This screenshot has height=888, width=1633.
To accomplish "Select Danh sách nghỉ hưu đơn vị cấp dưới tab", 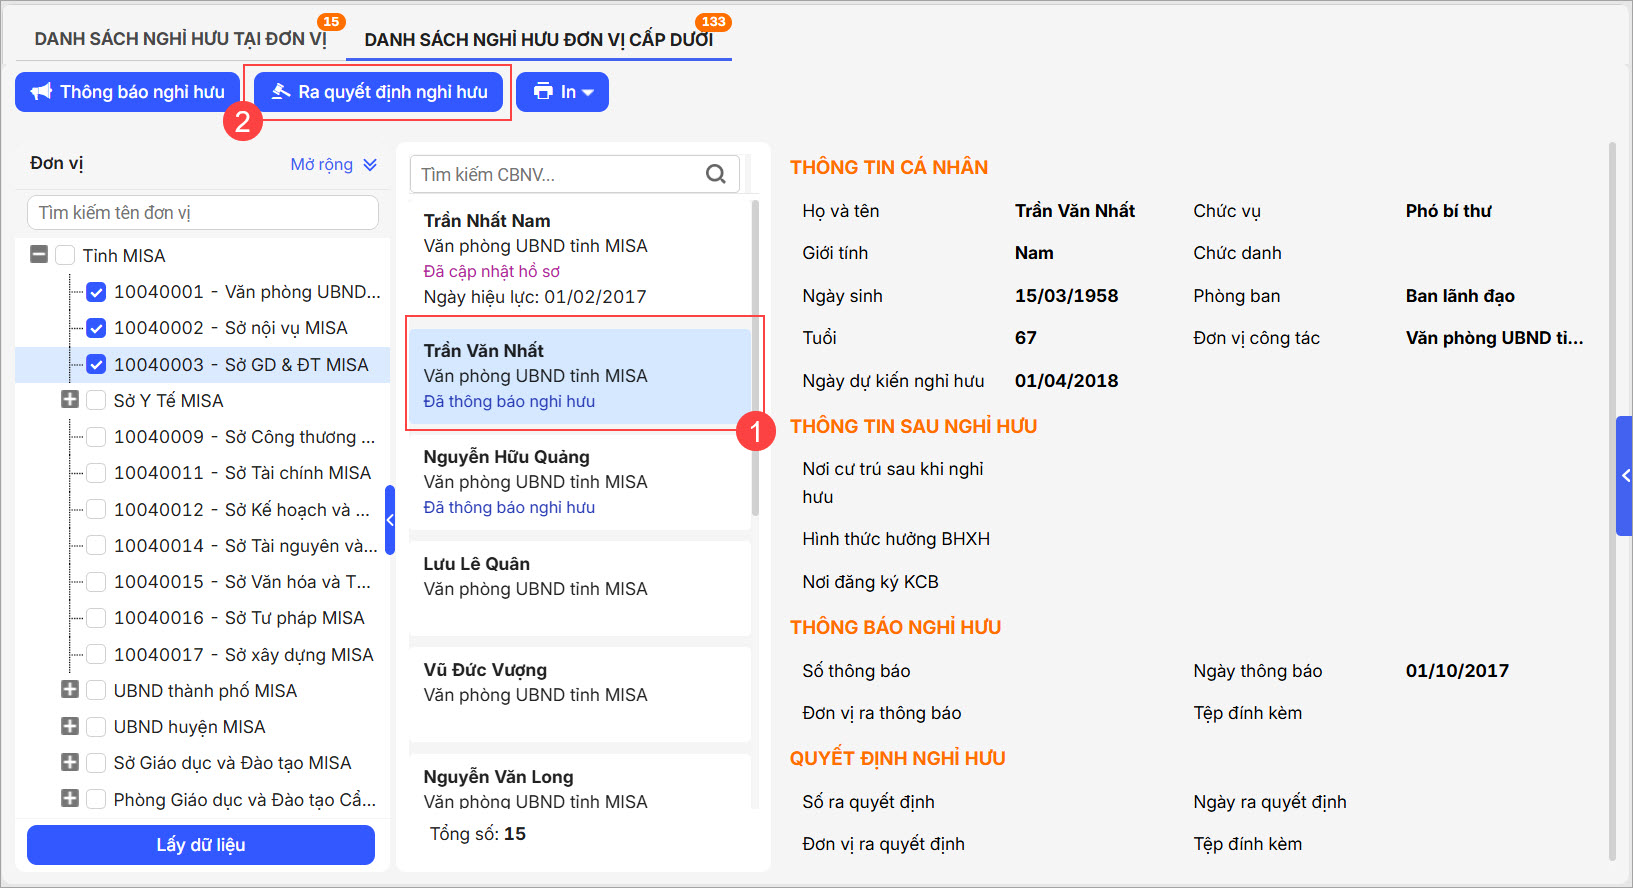I will point(538,40).
